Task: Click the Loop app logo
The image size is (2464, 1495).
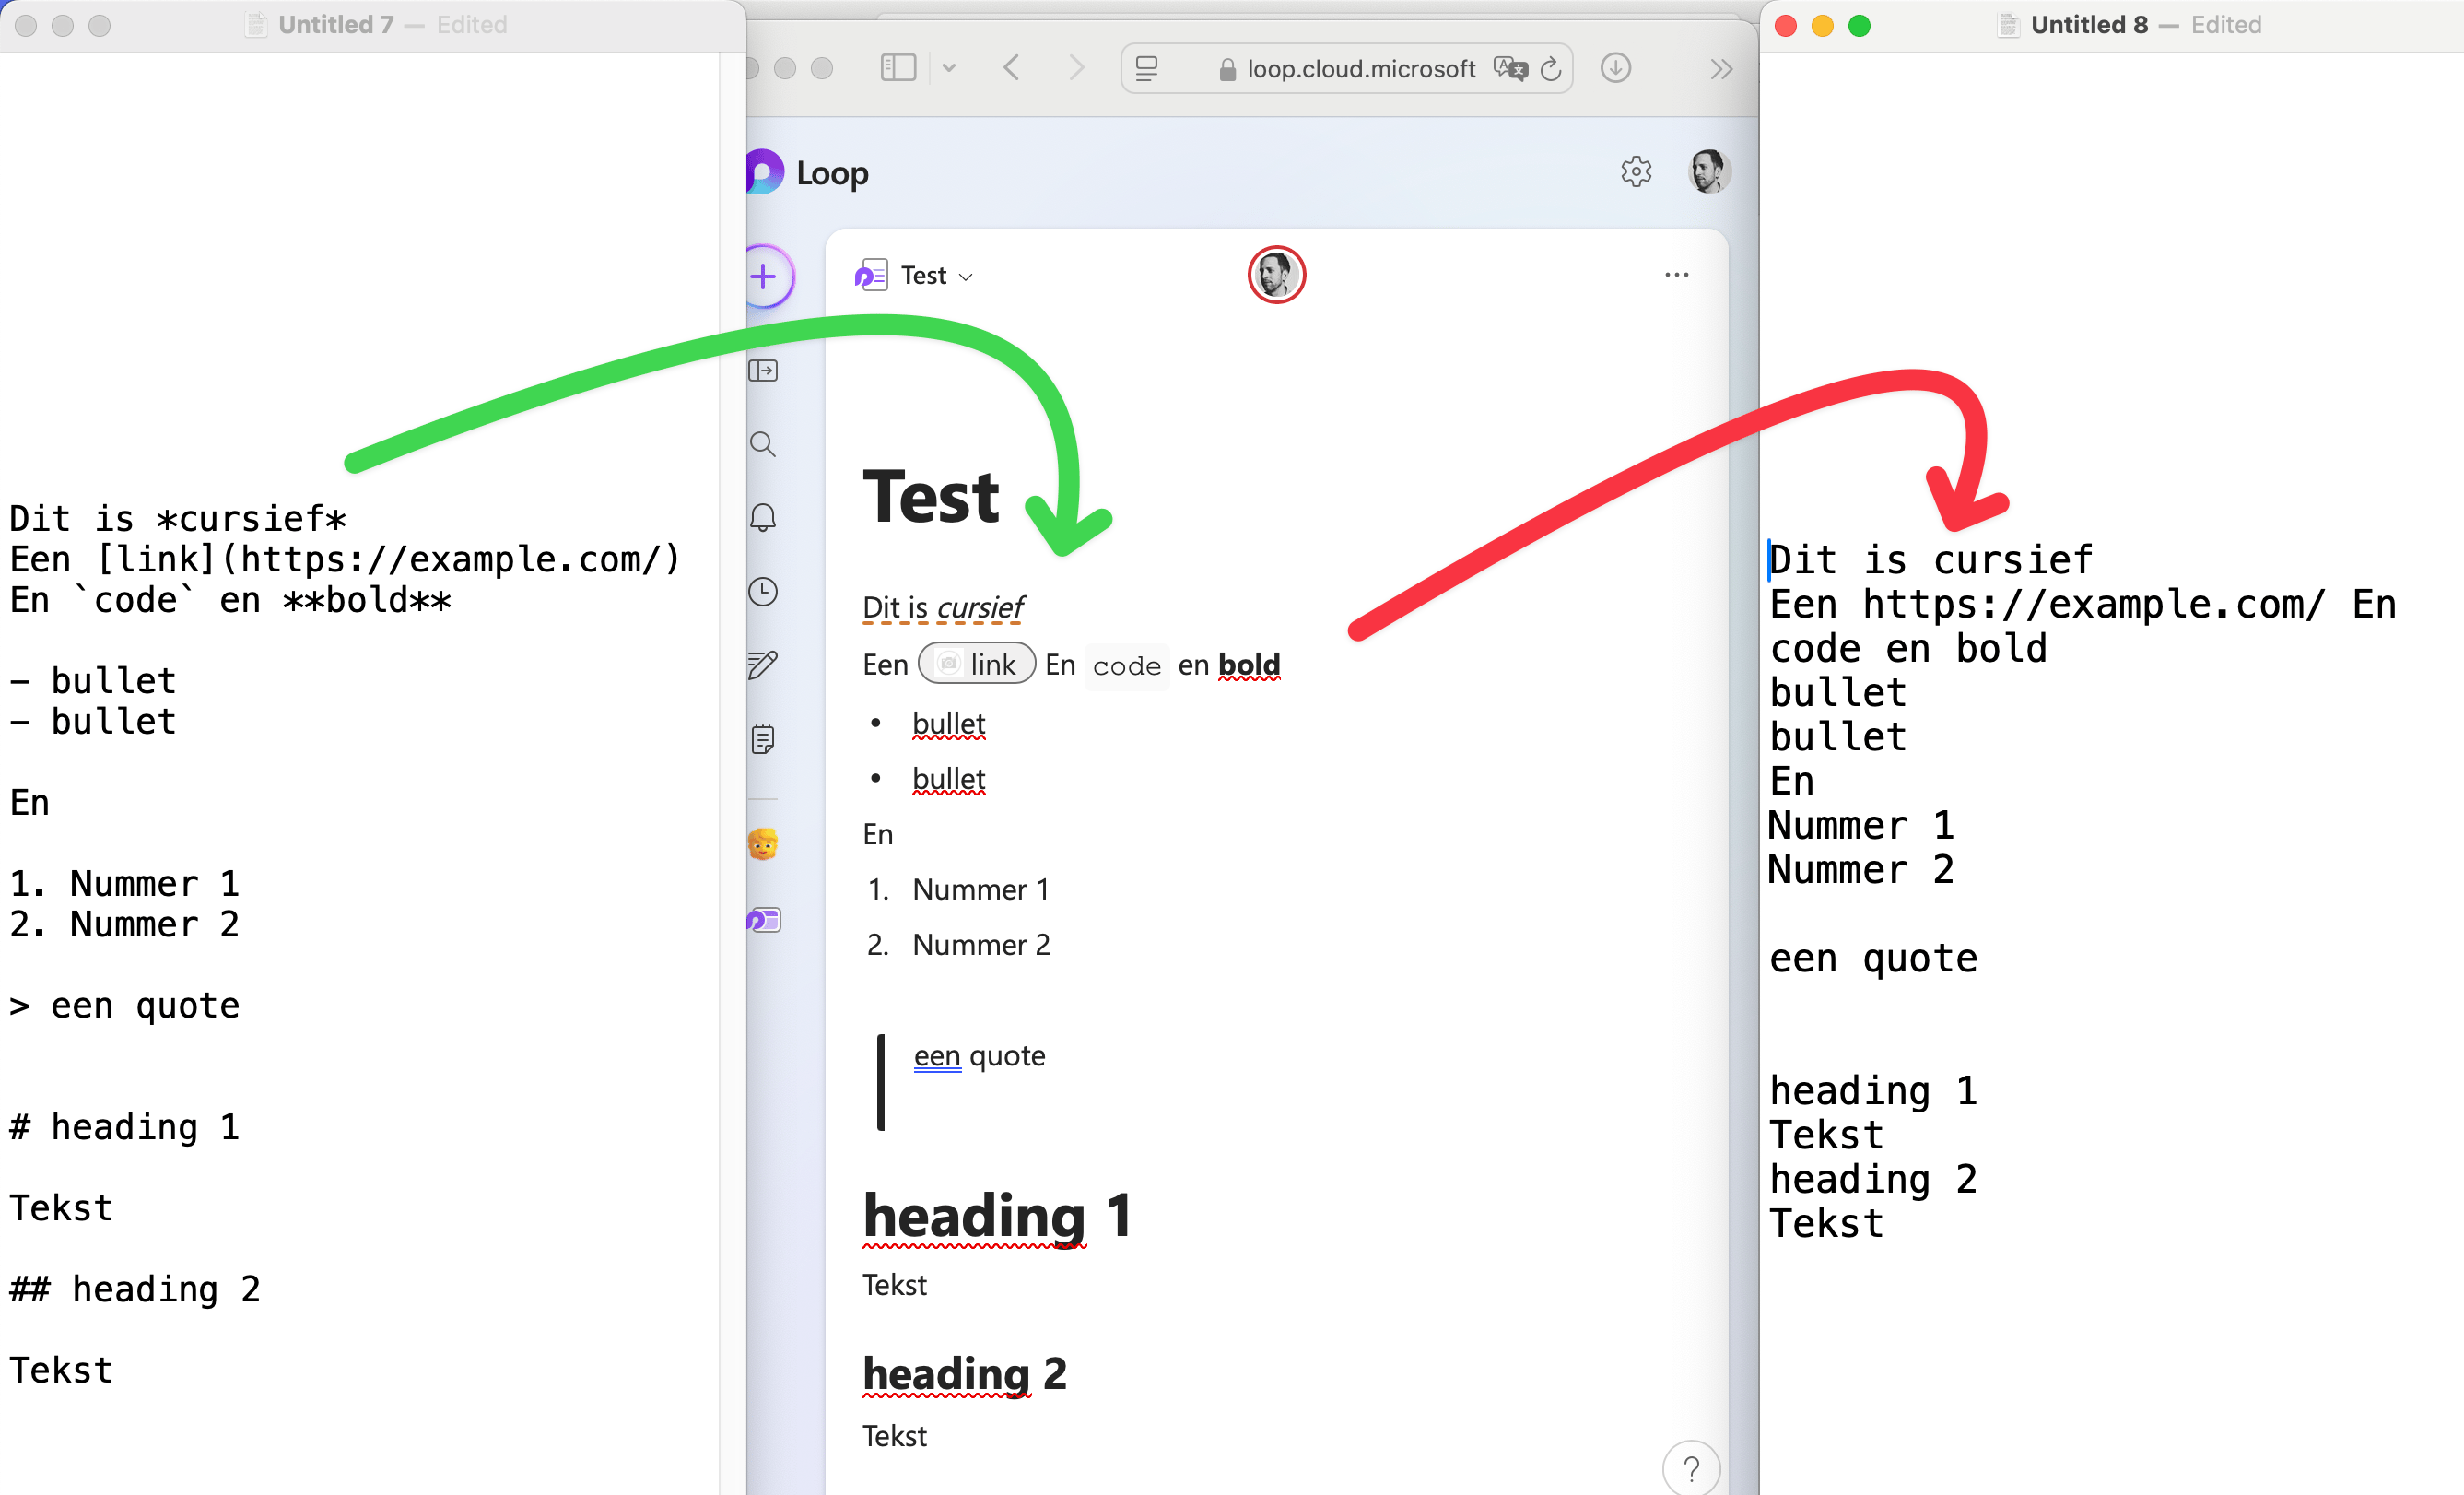Action: pos(765,172)
